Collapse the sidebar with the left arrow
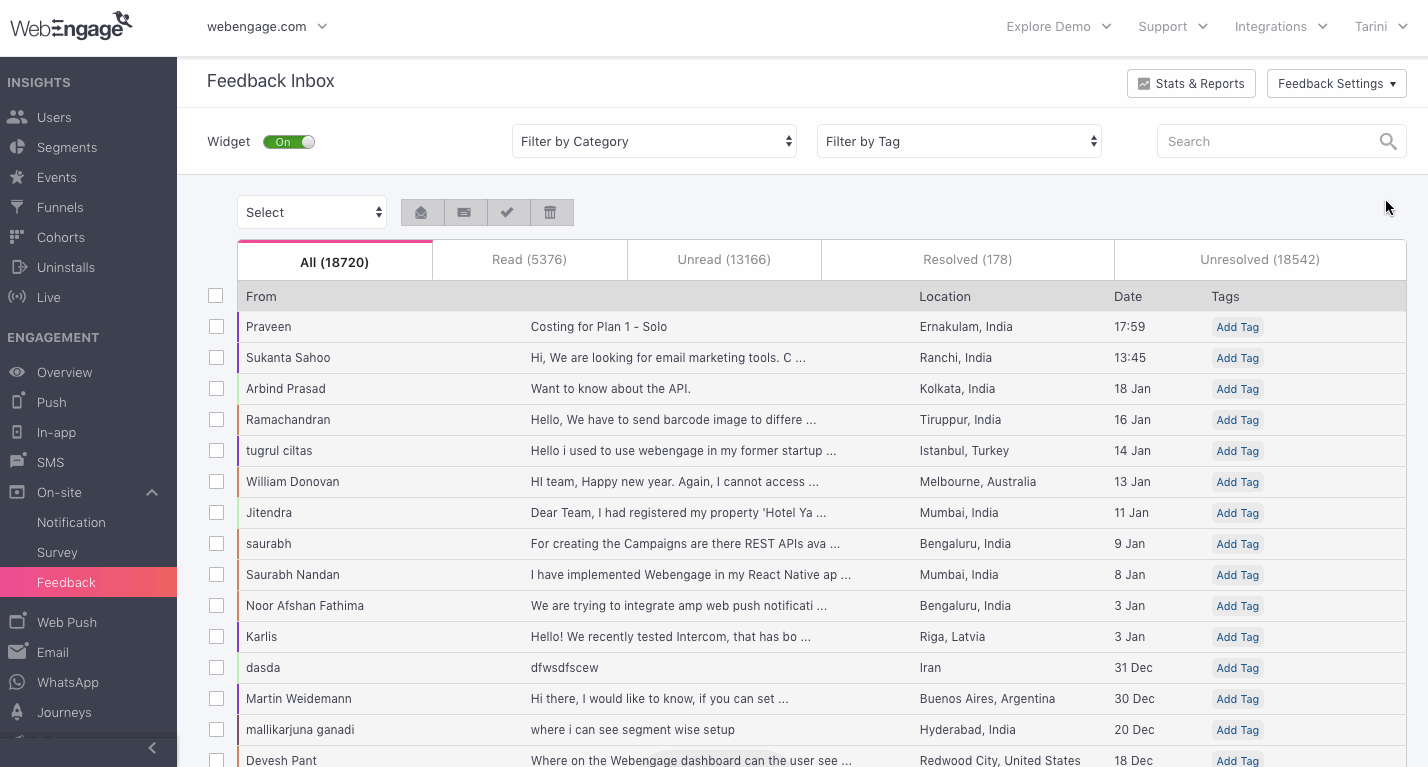The height and width of the screenshot is (767, 1428). [x=152, y=748]
